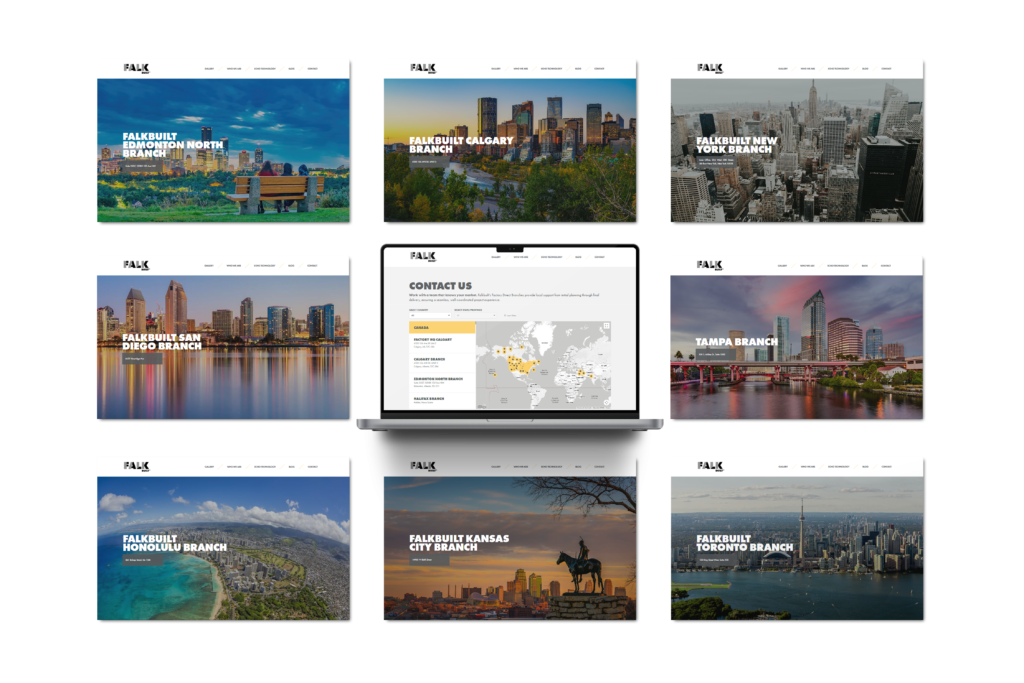The image size is (1024, 683).
Task: Click the address button under New York Branch title
Action: click(x=717, y=161)
